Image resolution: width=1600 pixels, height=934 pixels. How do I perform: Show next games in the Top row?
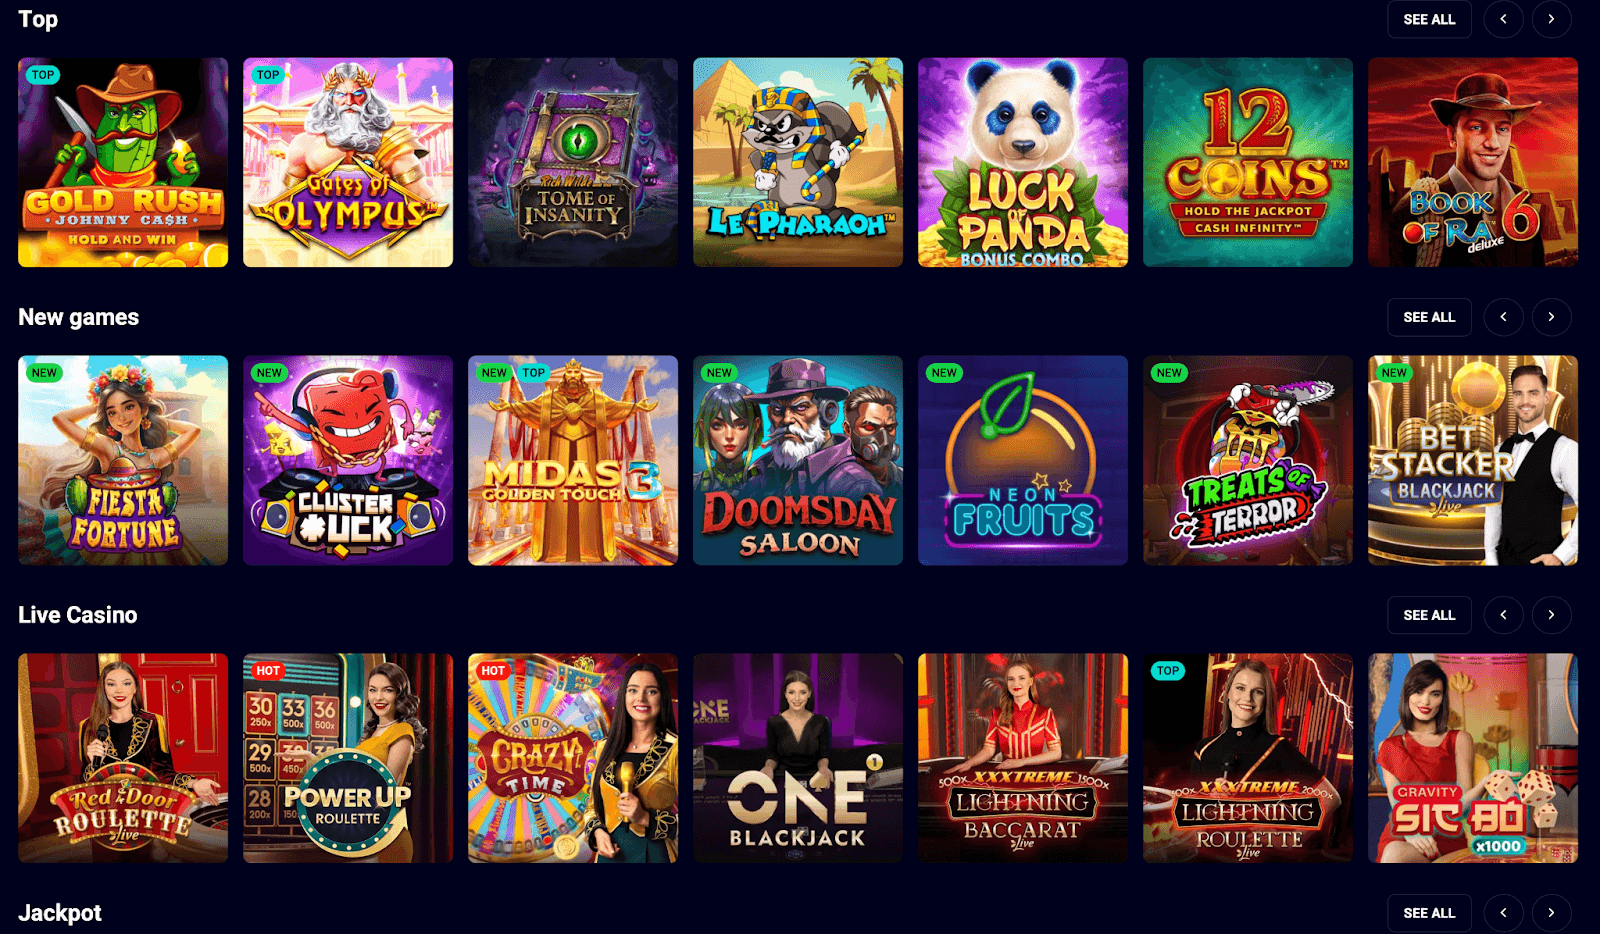click(1551, 19)
